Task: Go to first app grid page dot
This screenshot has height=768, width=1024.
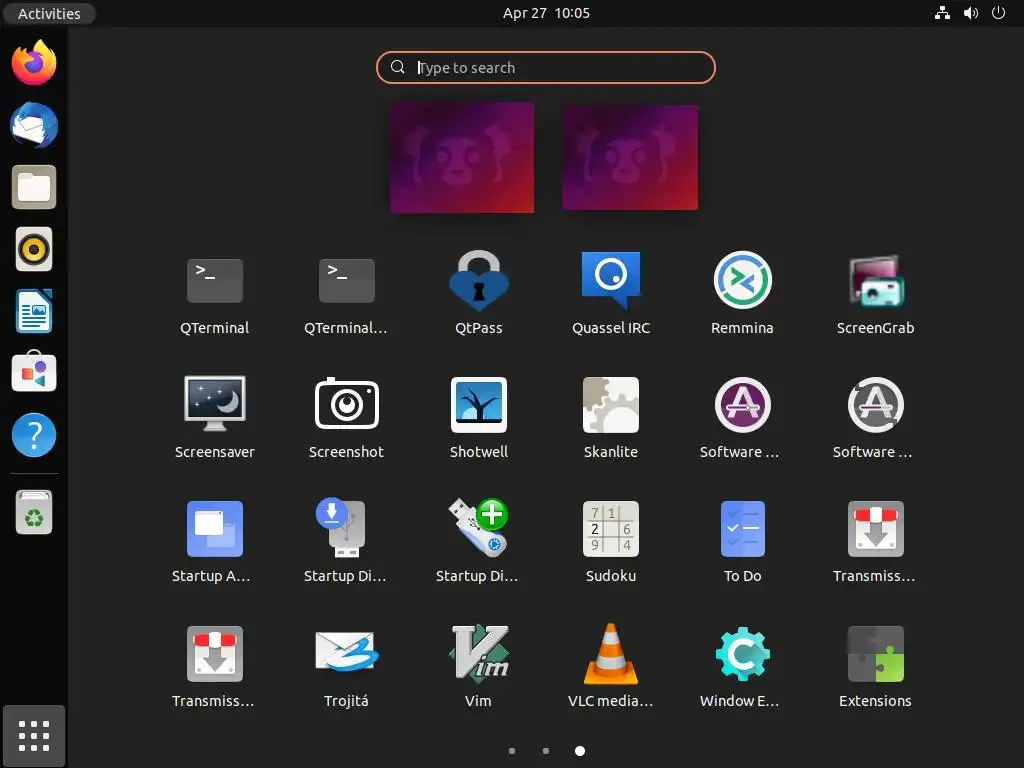Action: [x=512, y=751]
